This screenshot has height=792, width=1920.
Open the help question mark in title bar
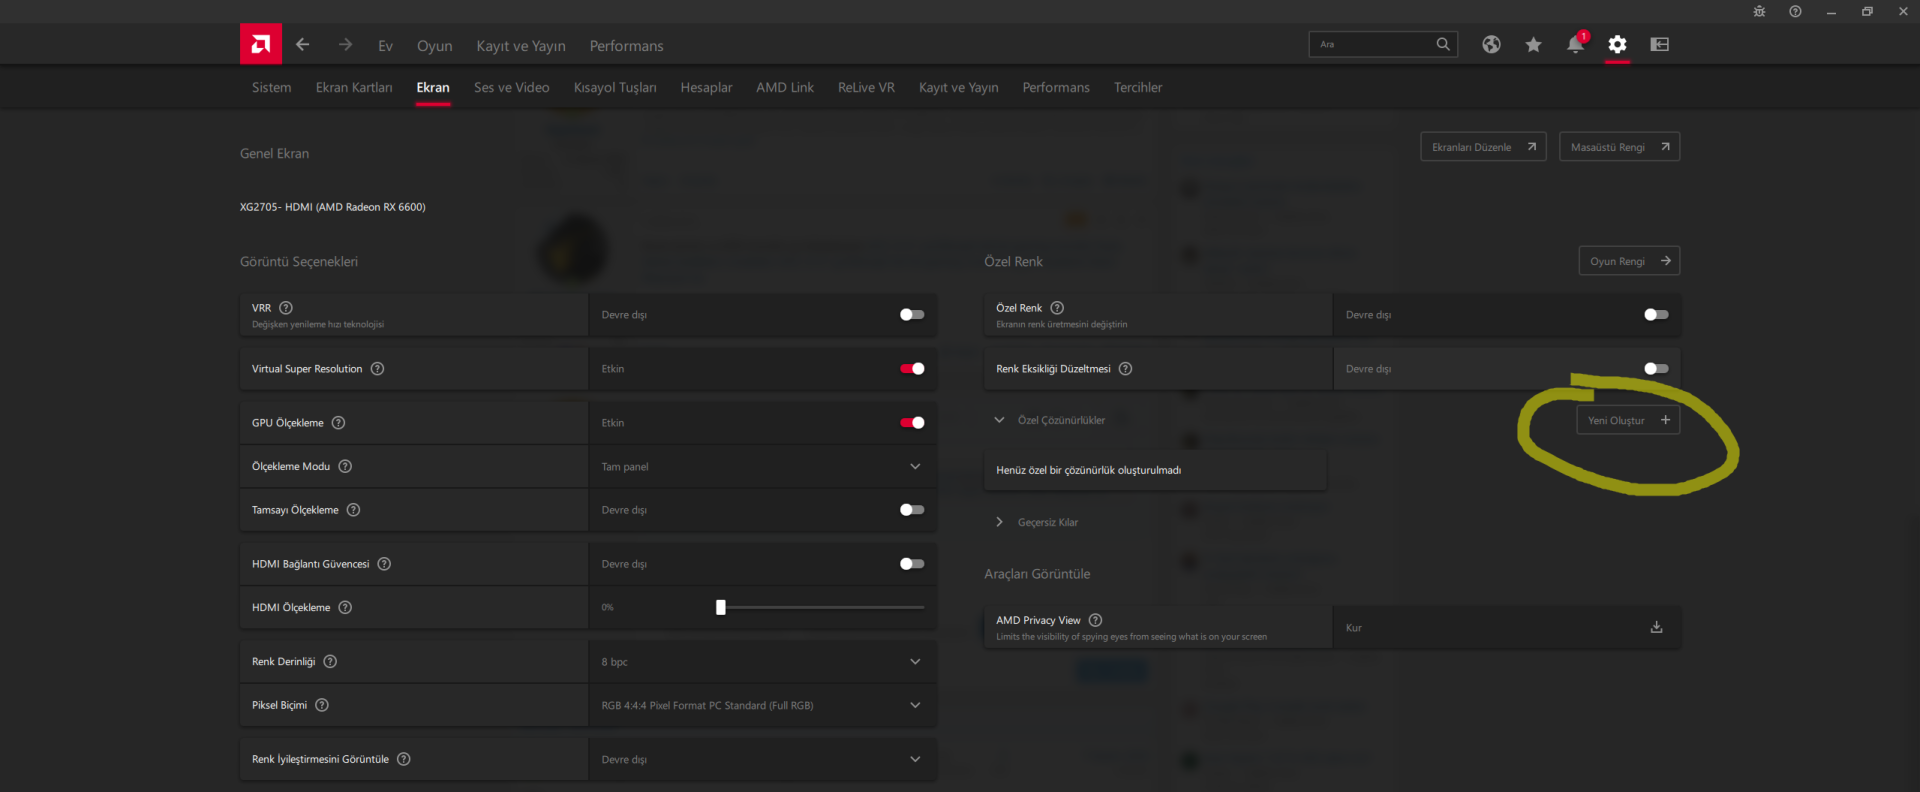click(x=1795, y=12)
